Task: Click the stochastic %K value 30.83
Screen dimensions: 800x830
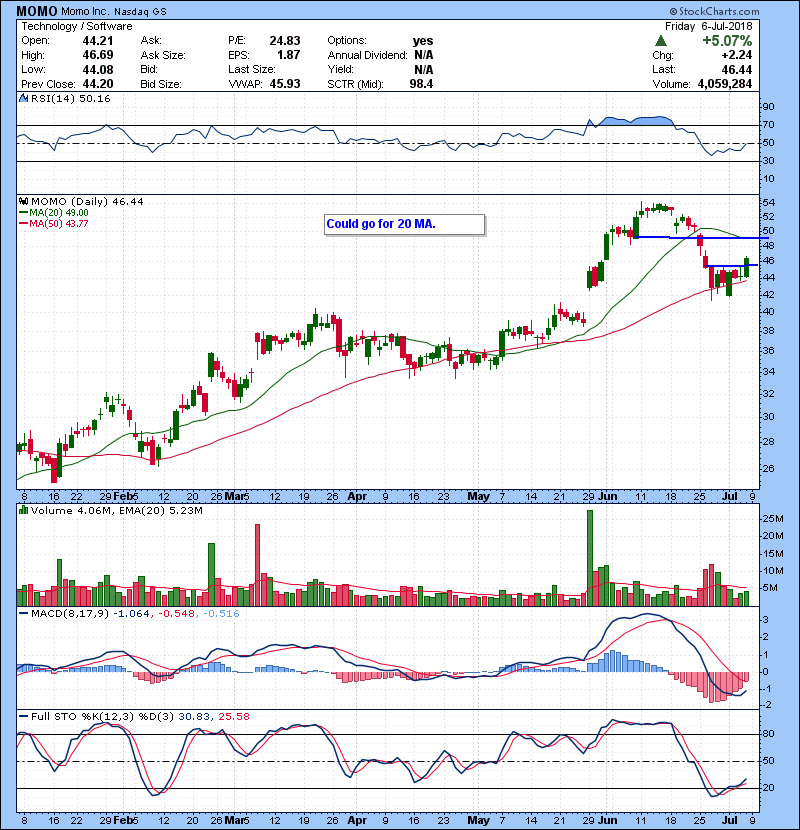Action: coord(193,717)
